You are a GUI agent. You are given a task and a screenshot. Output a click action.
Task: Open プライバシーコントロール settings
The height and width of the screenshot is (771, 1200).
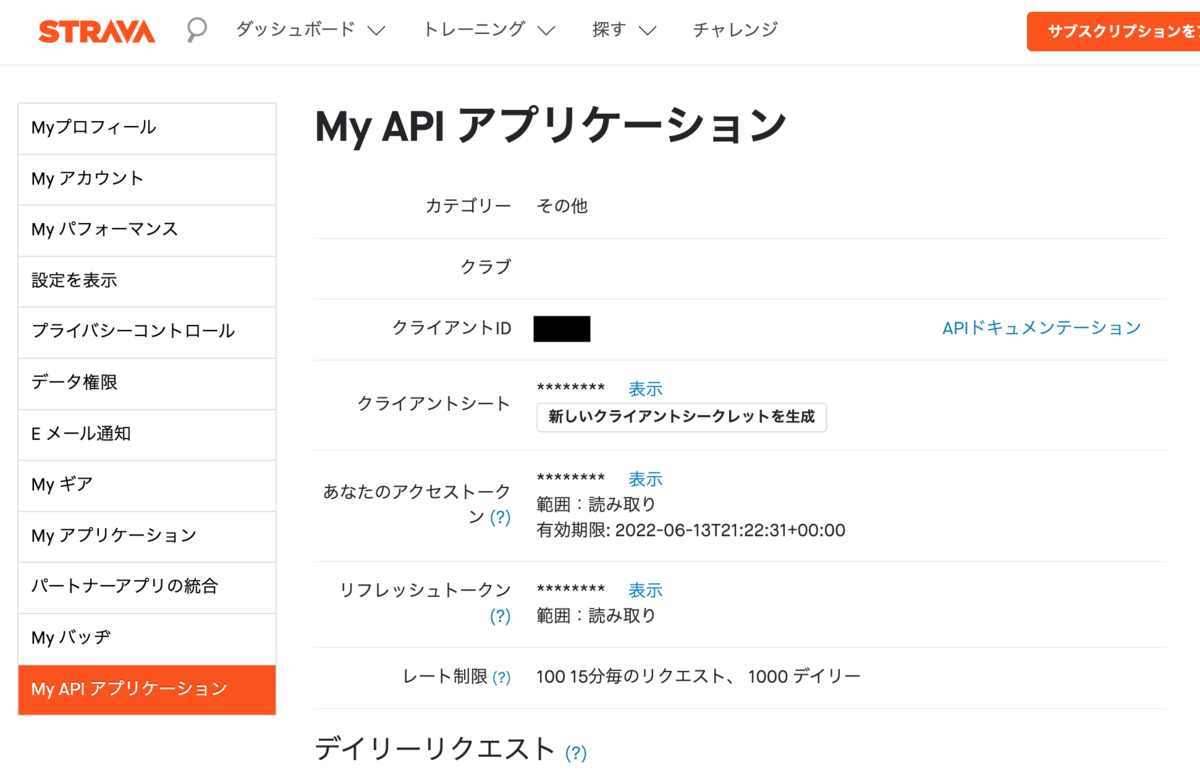147,332
